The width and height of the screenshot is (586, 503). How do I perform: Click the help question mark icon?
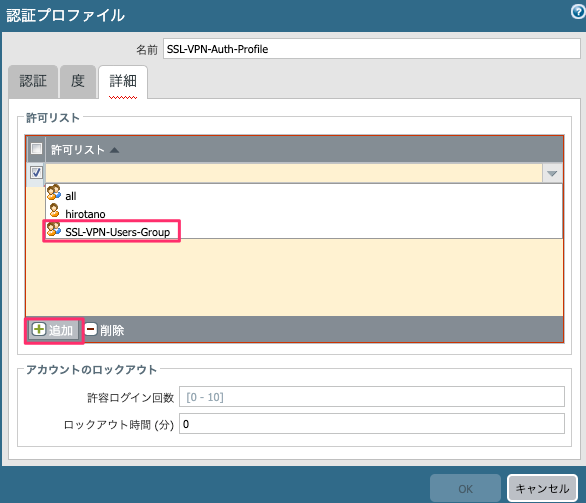coord(577,12)
